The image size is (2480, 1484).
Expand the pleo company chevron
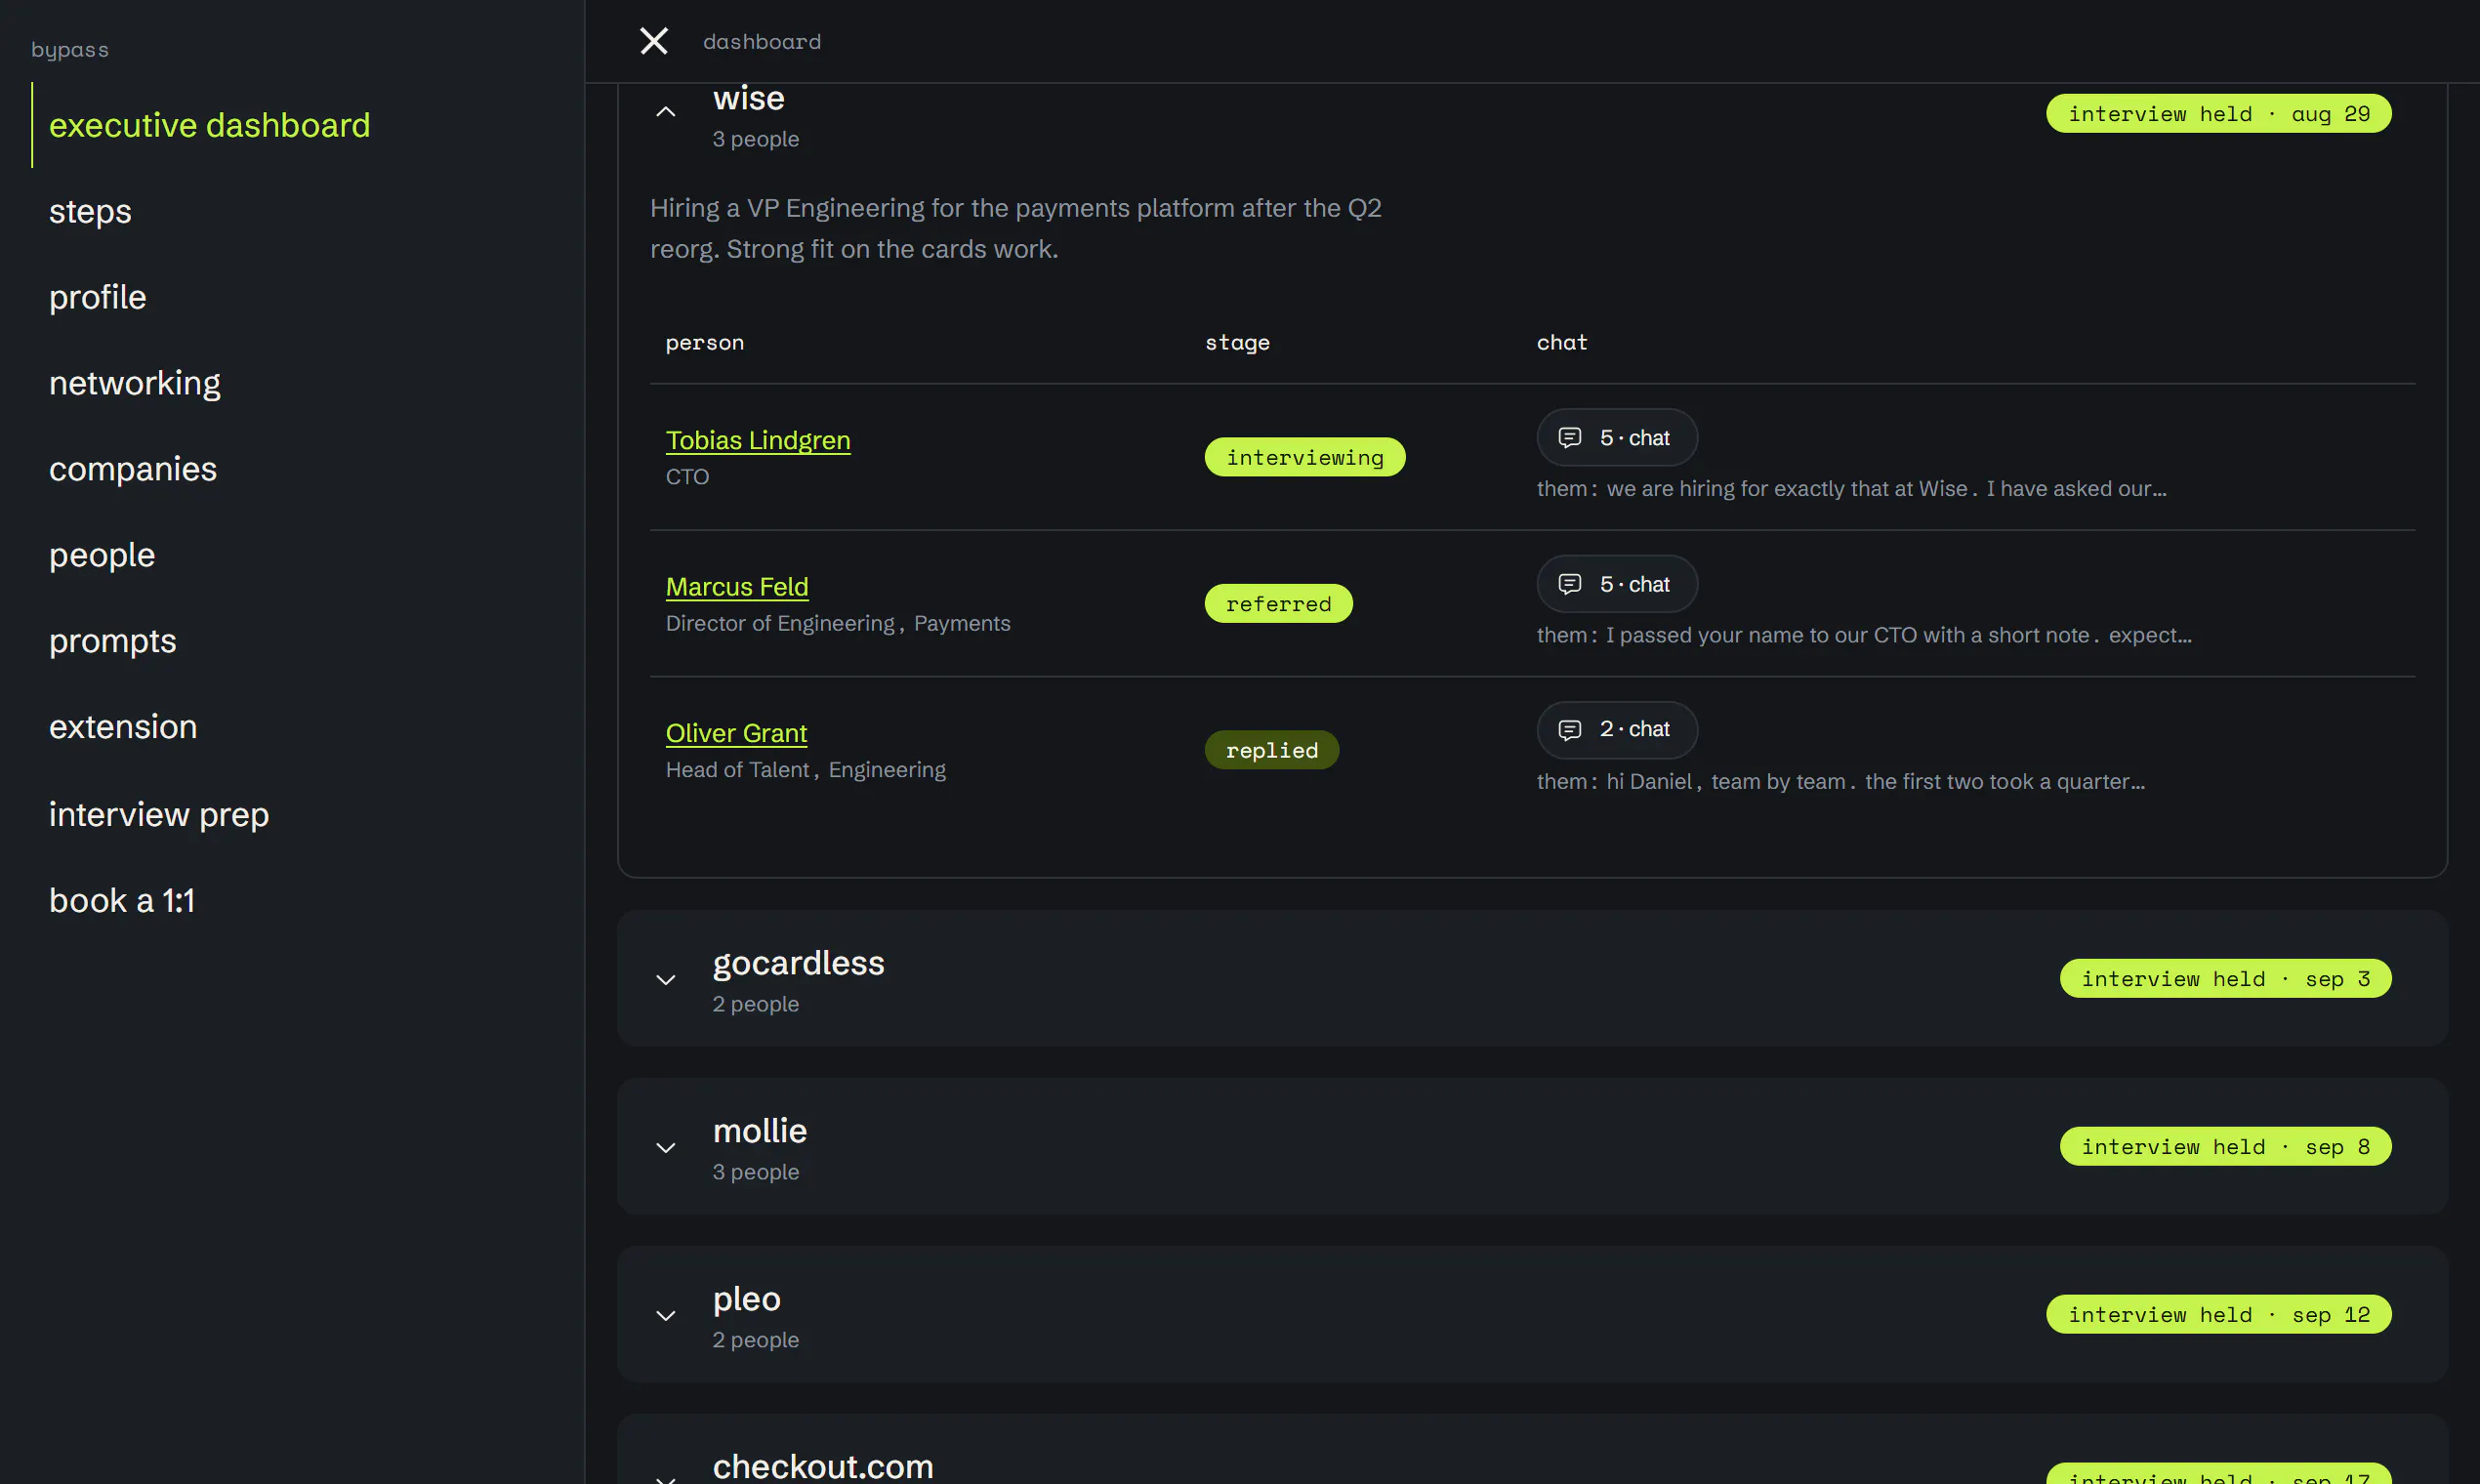point(666,1316)
